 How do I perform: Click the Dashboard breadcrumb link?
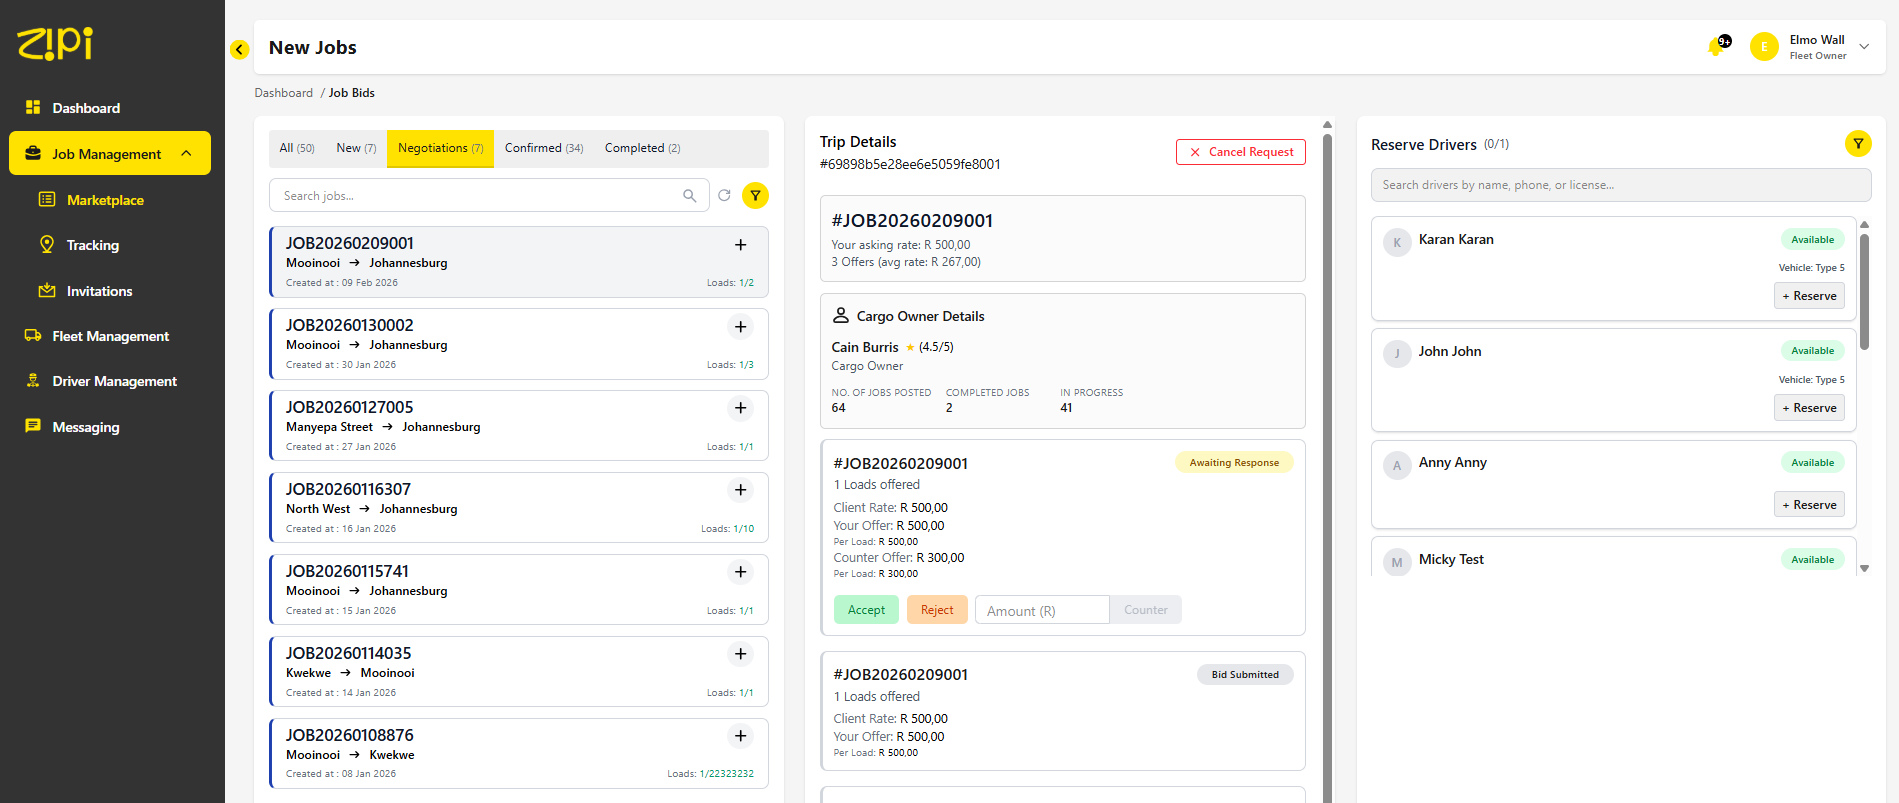click(x=284, y=93)
